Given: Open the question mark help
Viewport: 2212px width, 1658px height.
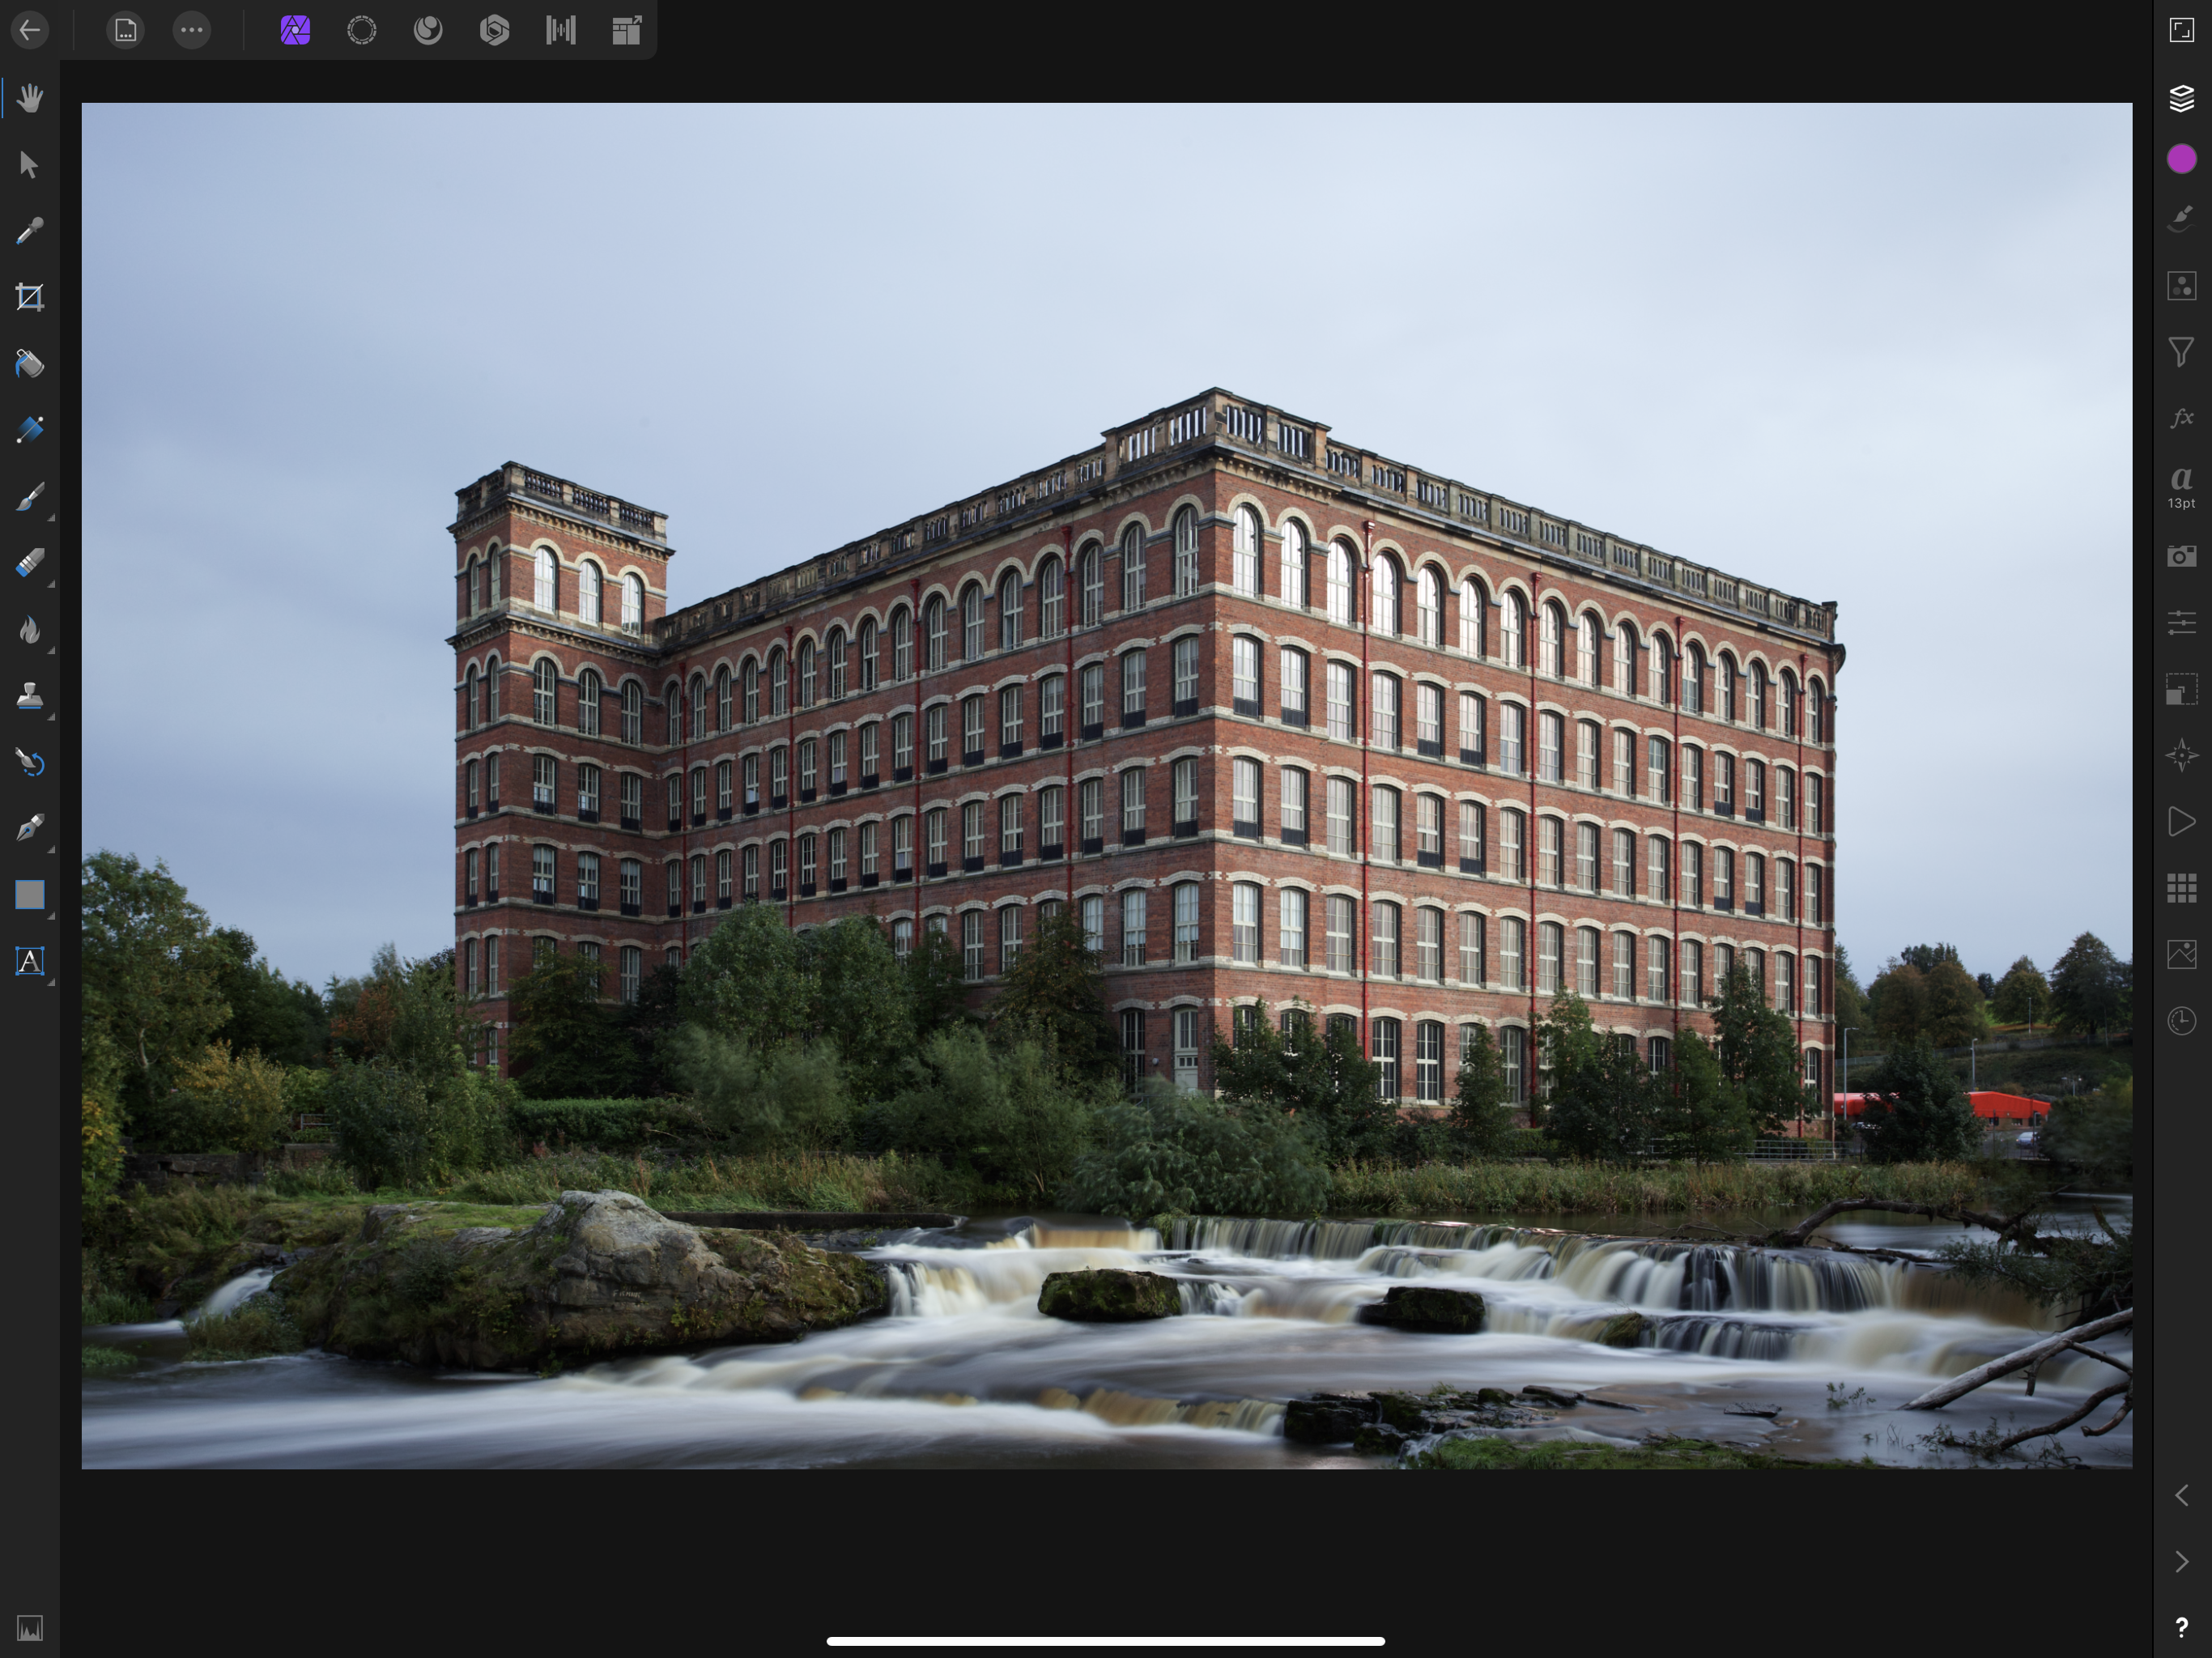Looking at the screenshot, I should tap(2181, 1628).
